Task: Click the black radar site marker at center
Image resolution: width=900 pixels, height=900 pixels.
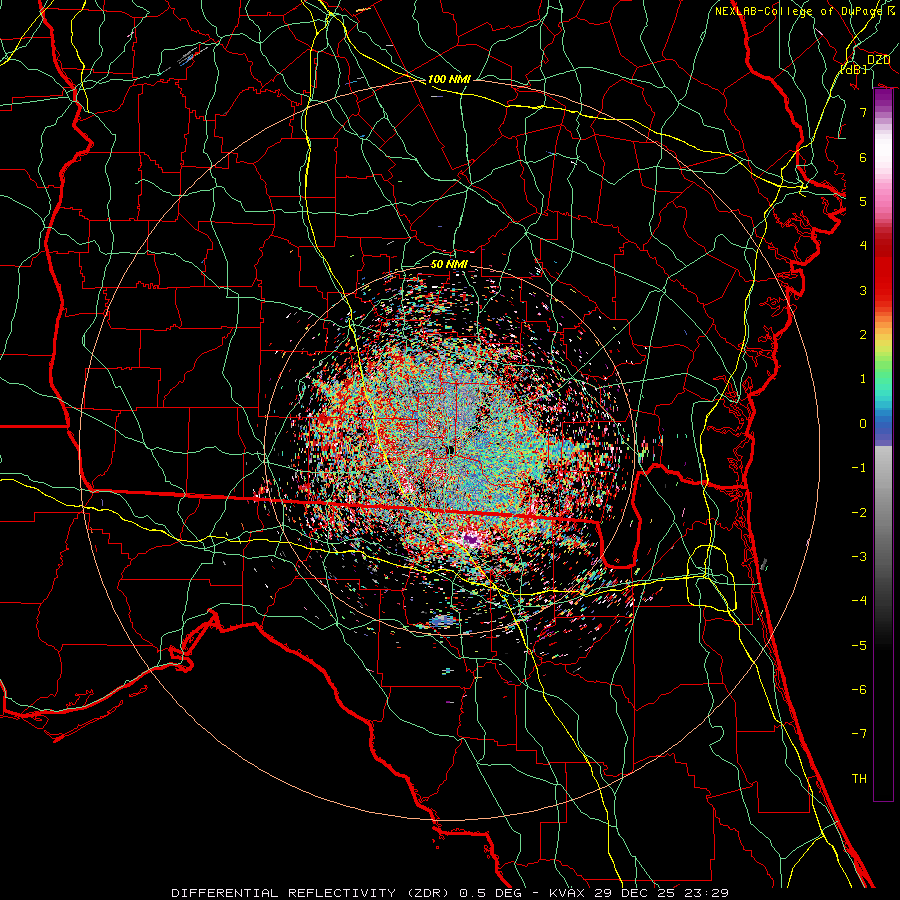Action: click(x=451, y=451)
